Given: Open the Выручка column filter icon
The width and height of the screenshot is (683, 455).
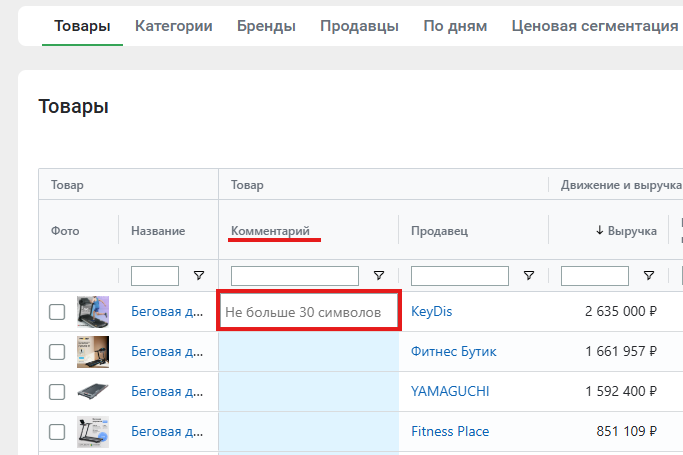Looking at the screenshot, I should (649, 275).
